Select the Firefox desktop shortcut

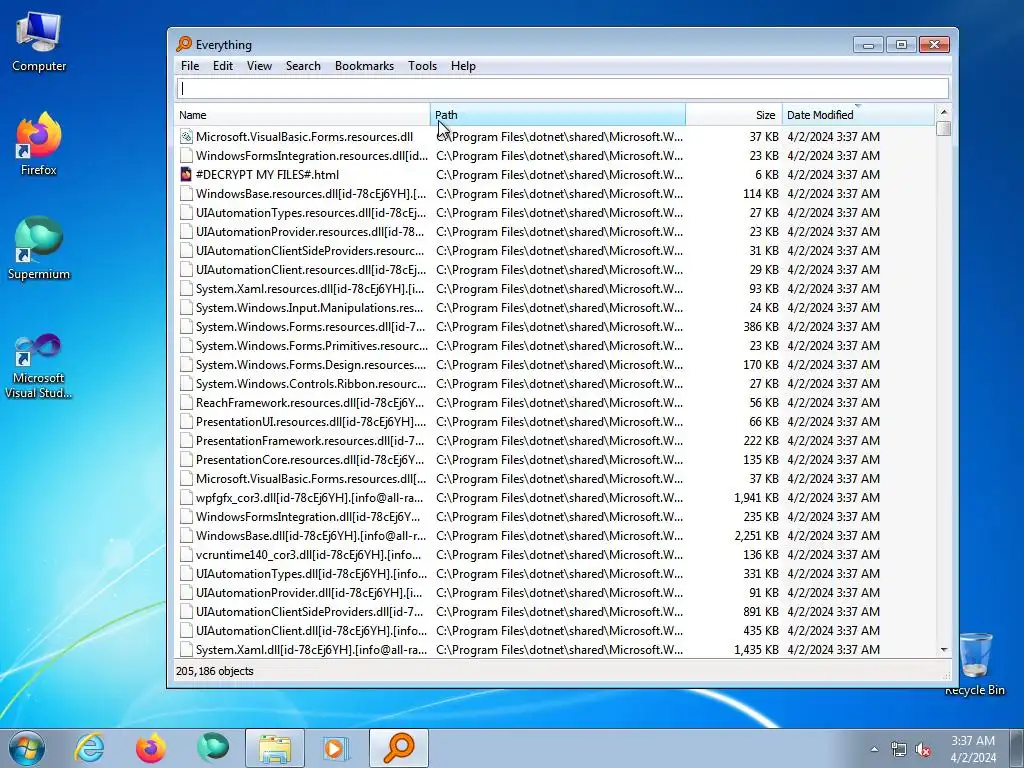pos(39,144)
